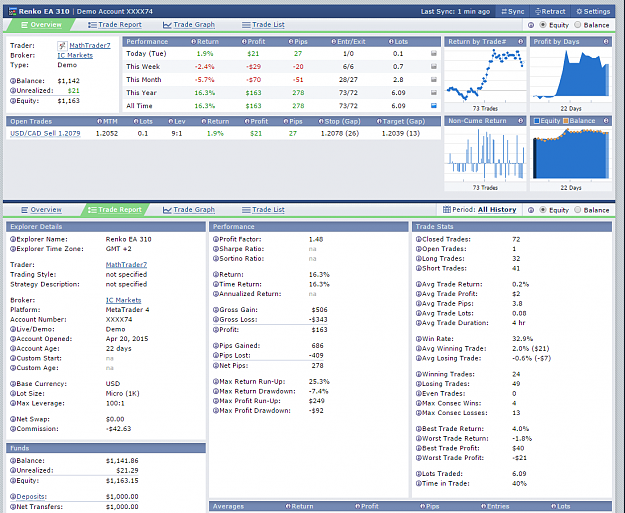Open the Period All History selector
Viewport: 625px width, 513px height.
(497, 210)
